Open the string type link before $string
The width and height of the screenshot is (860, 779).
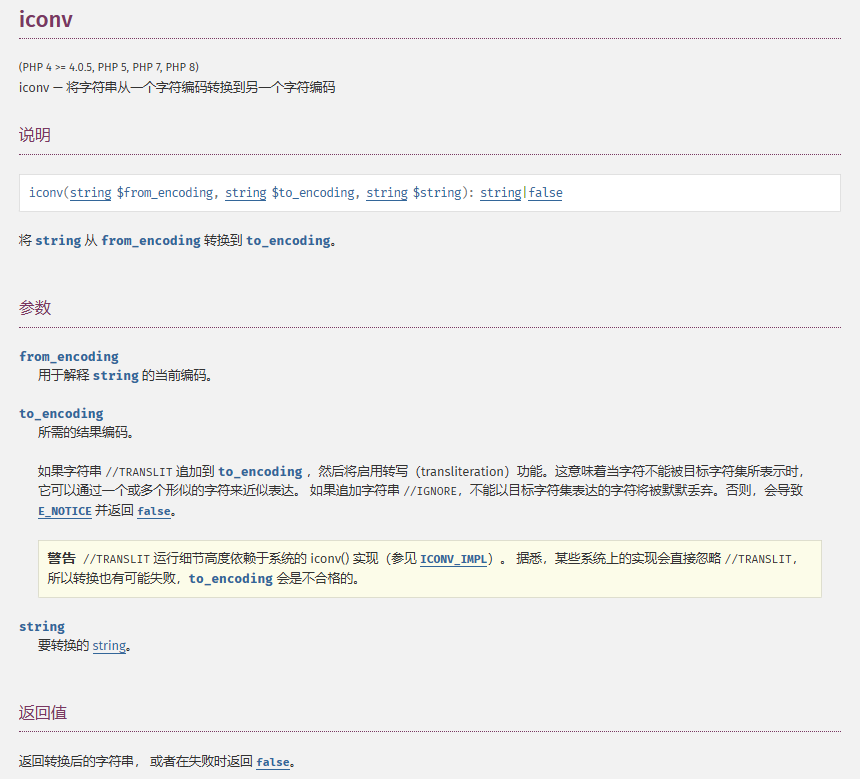pyautogui.click(x=386, y=193)
